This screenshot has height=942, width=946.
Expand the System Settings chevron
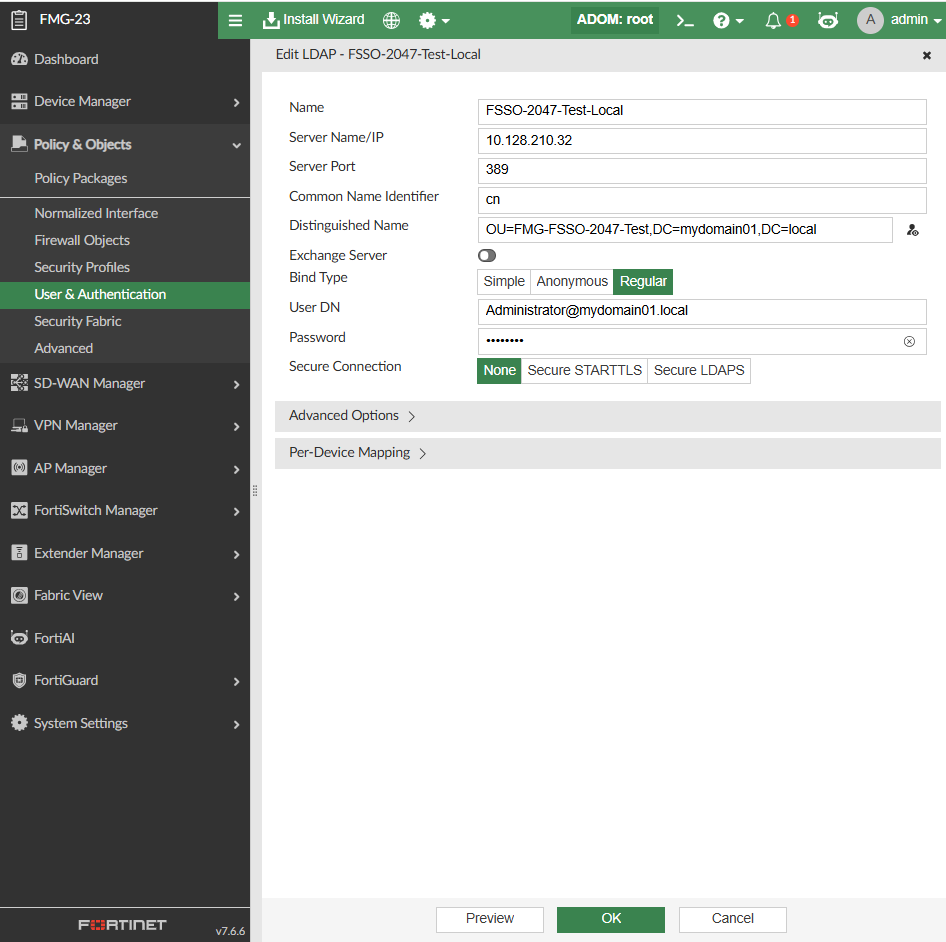coord(236,725)
